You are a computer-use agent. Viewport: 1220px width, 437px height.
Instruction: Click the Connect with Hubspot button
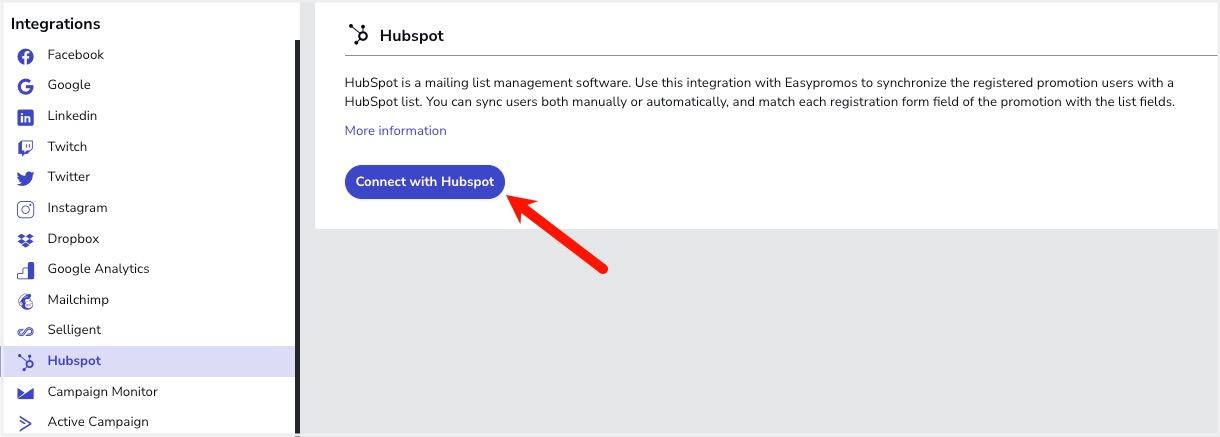click(425, 182)
